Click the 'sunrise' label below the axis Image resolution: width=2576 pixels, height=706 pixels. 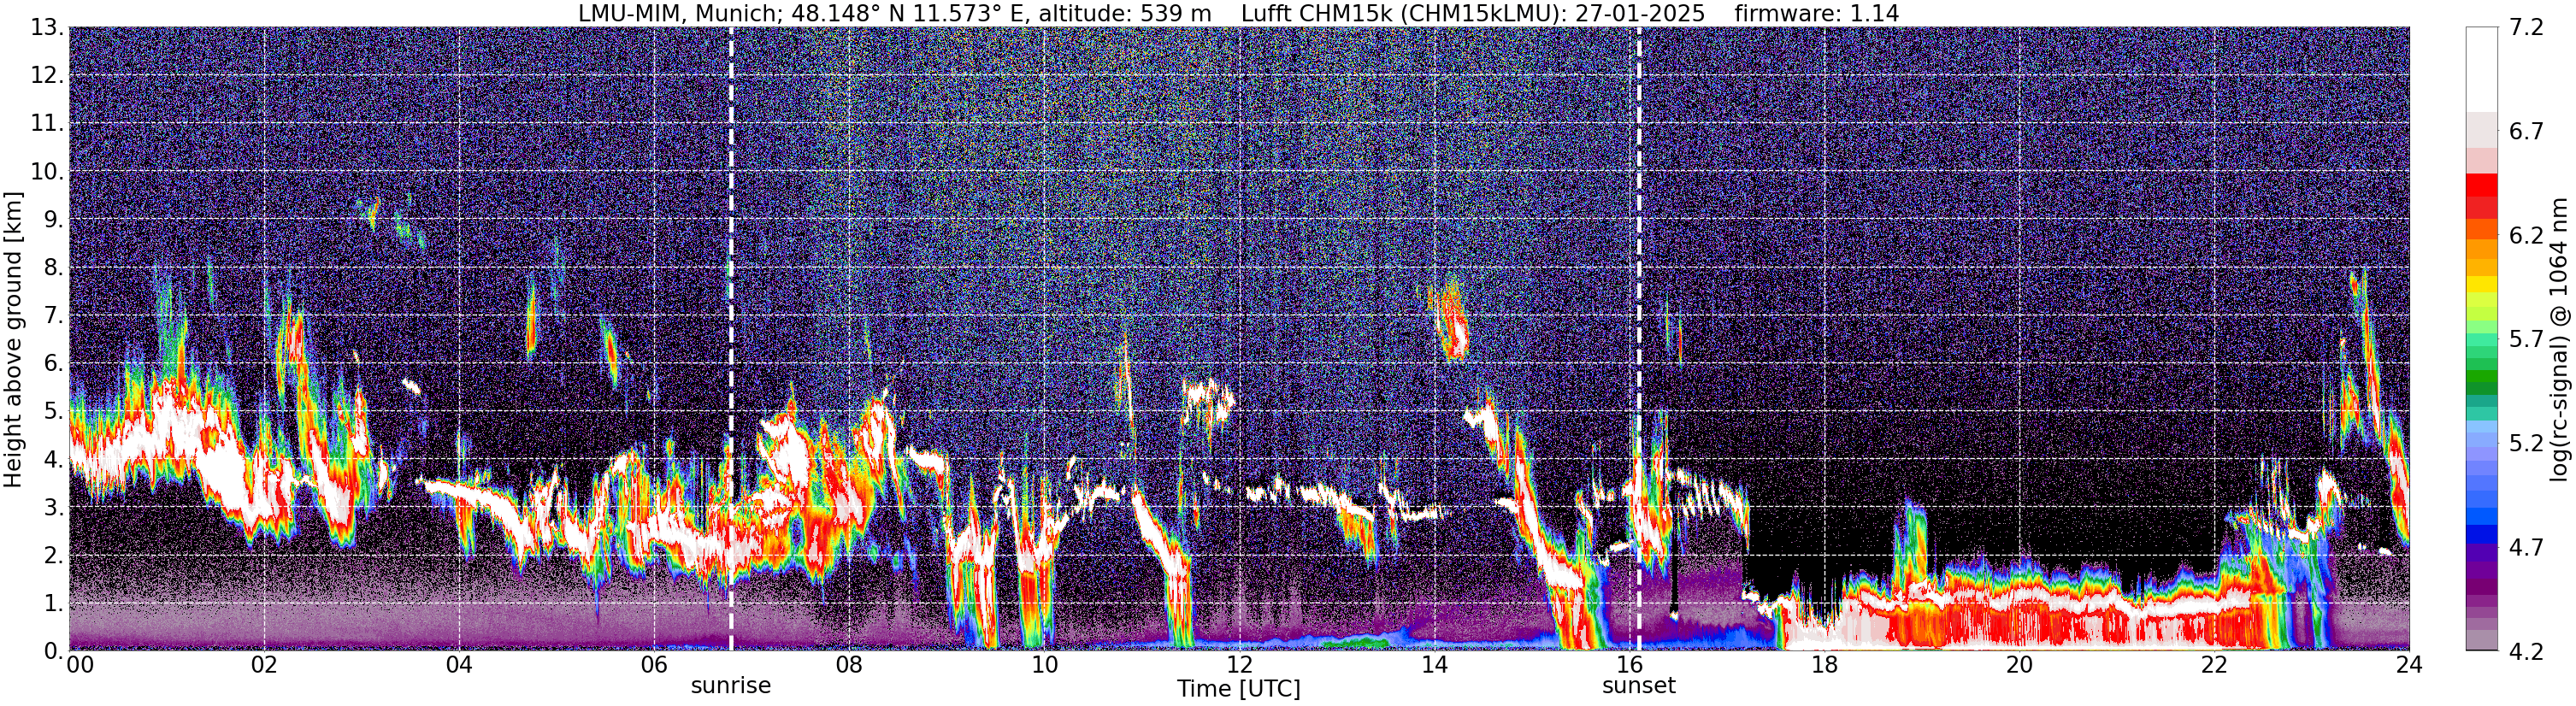click(731, 685)
